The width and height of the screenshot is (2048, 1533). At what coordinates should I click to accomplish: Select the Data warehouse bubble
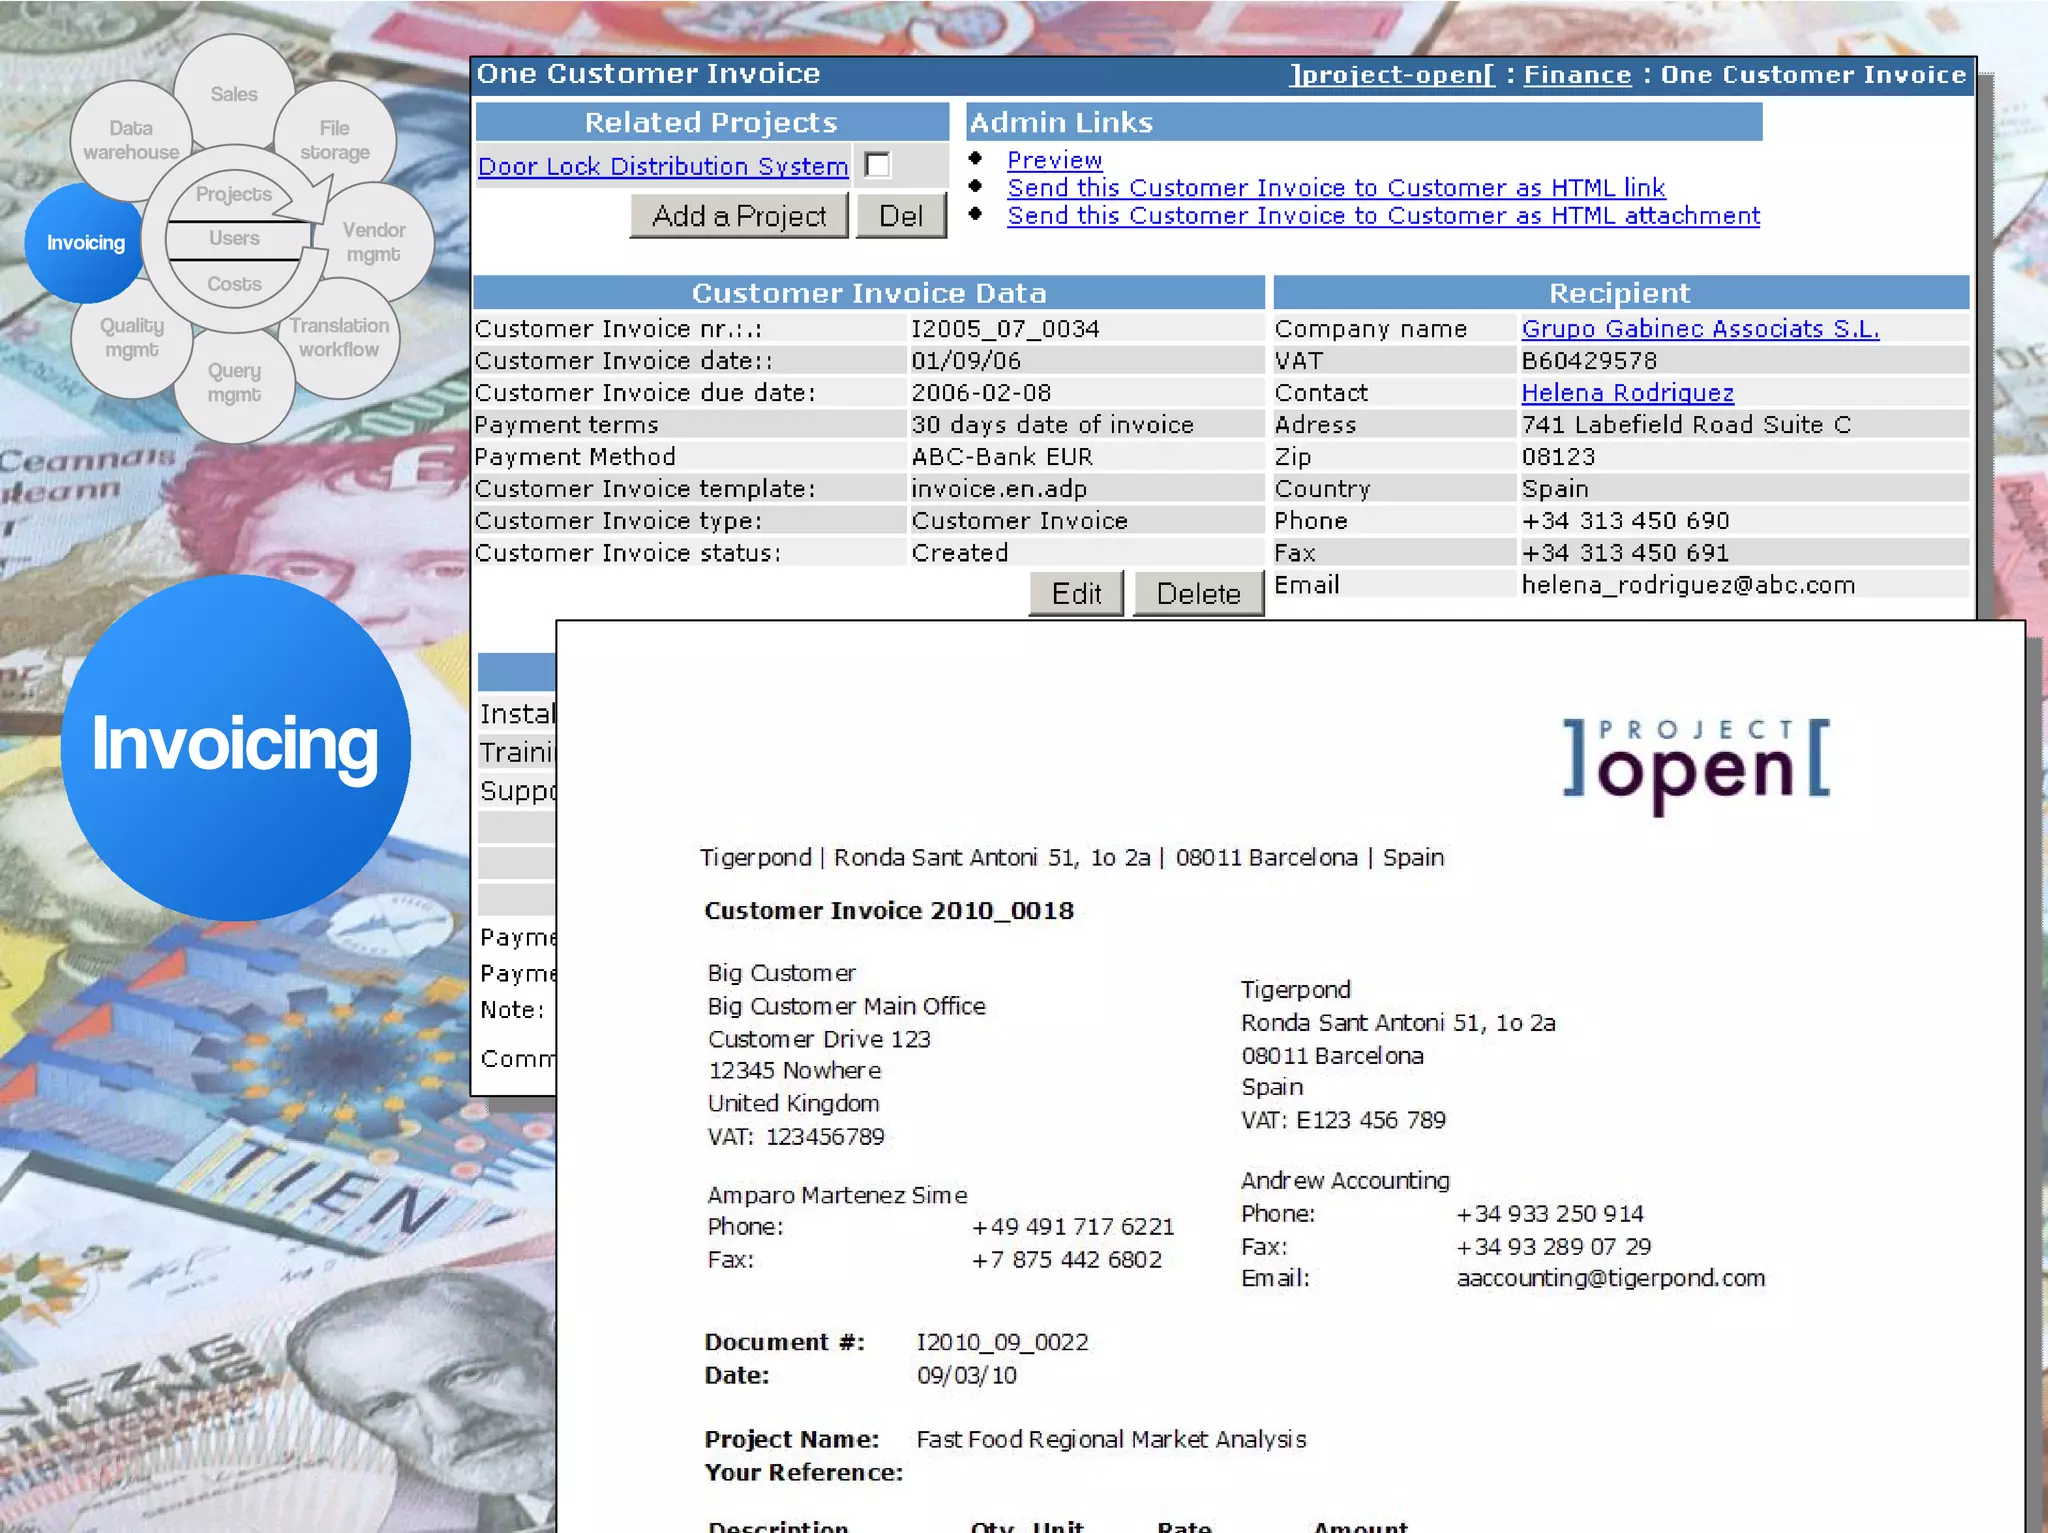click(131, 140)
